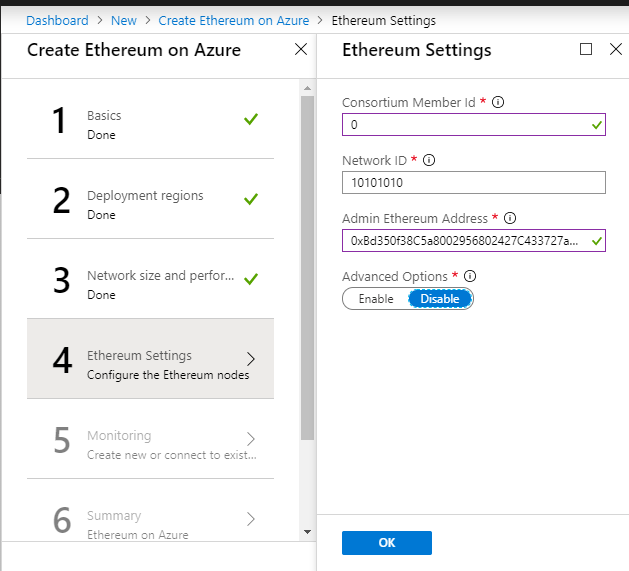The height and width of the screenshot is (571, 629).
Task: Click the steps list scrollbar thumb
Action: [307, 268]
